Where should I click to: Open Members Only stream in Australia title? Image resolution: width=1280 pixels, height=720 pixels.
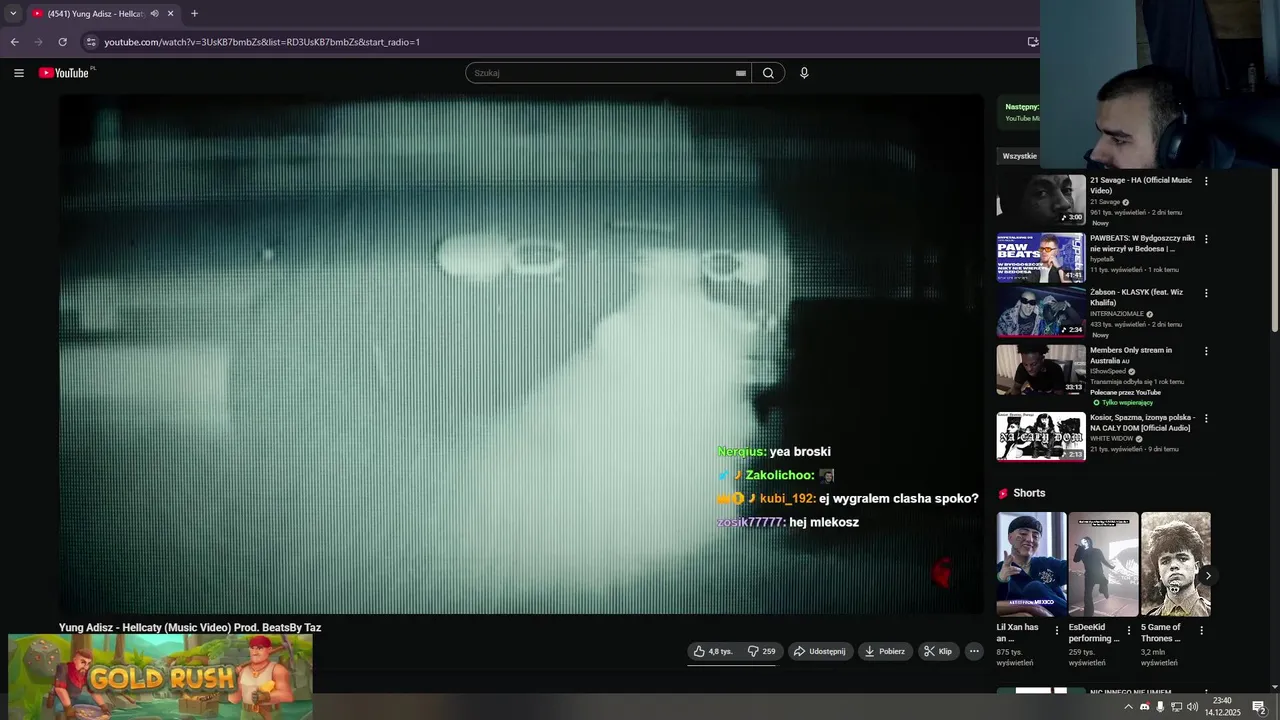[1131, 355]
